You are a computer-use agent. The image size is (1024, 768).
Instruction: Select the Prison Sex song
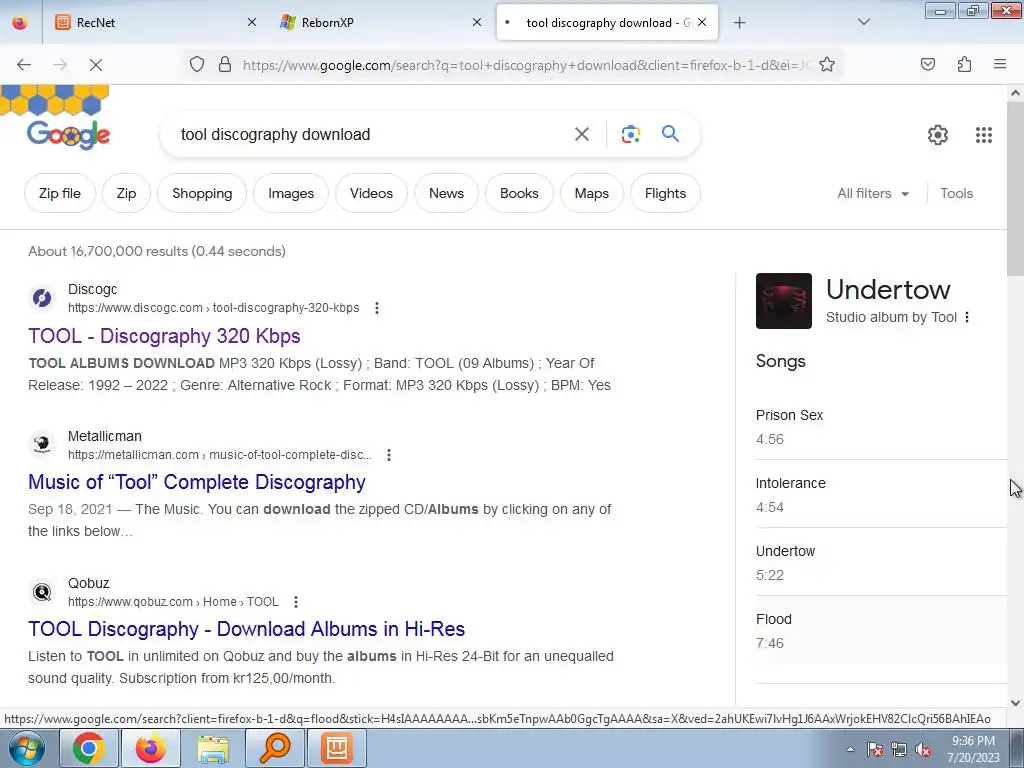[881, 426]
